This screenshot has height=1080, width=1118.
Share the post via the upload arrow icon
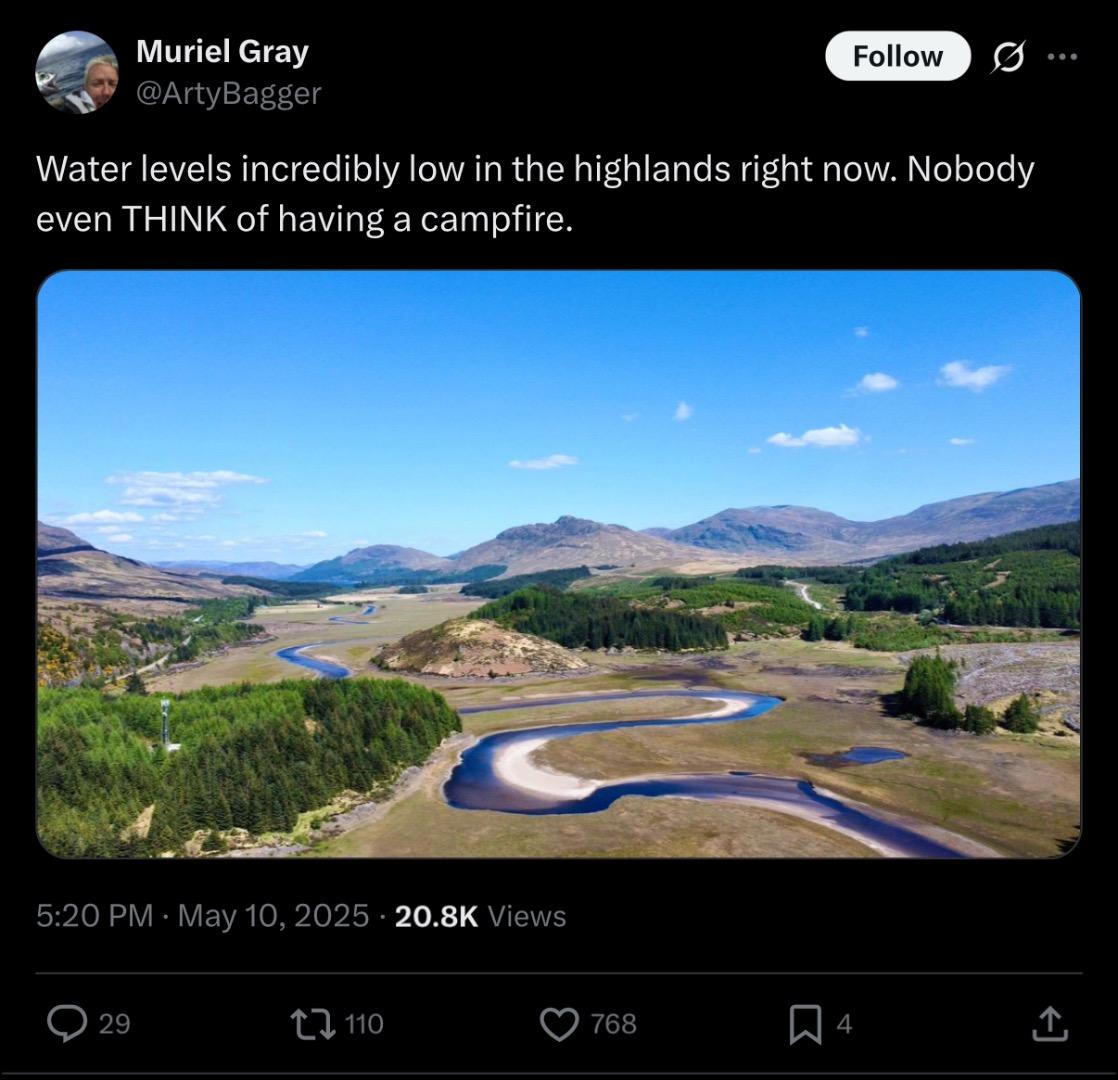pyautogui.click(x=1050, y=1024)
